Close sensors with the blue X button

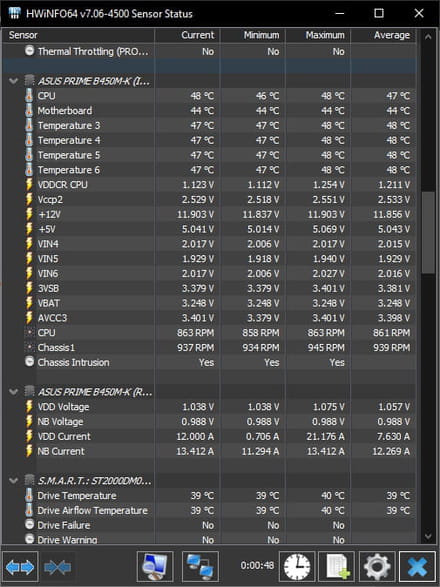417,567
